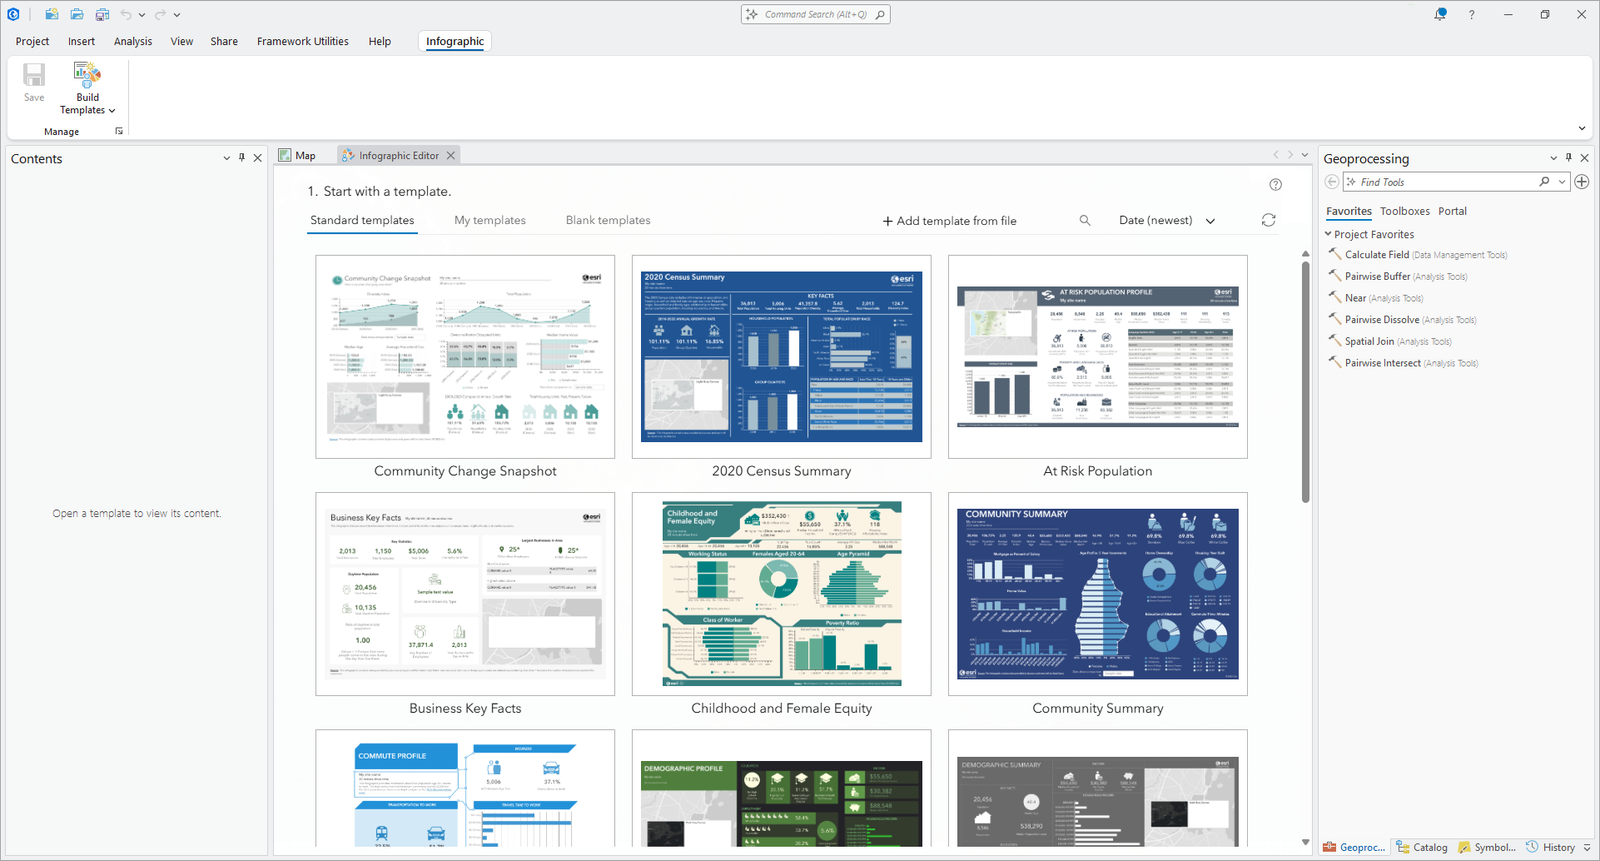Image resolution: width=1600 pixels, height=861 pixels.
Task: Close the Infographic Editor tab
Action: click(451, 156)
